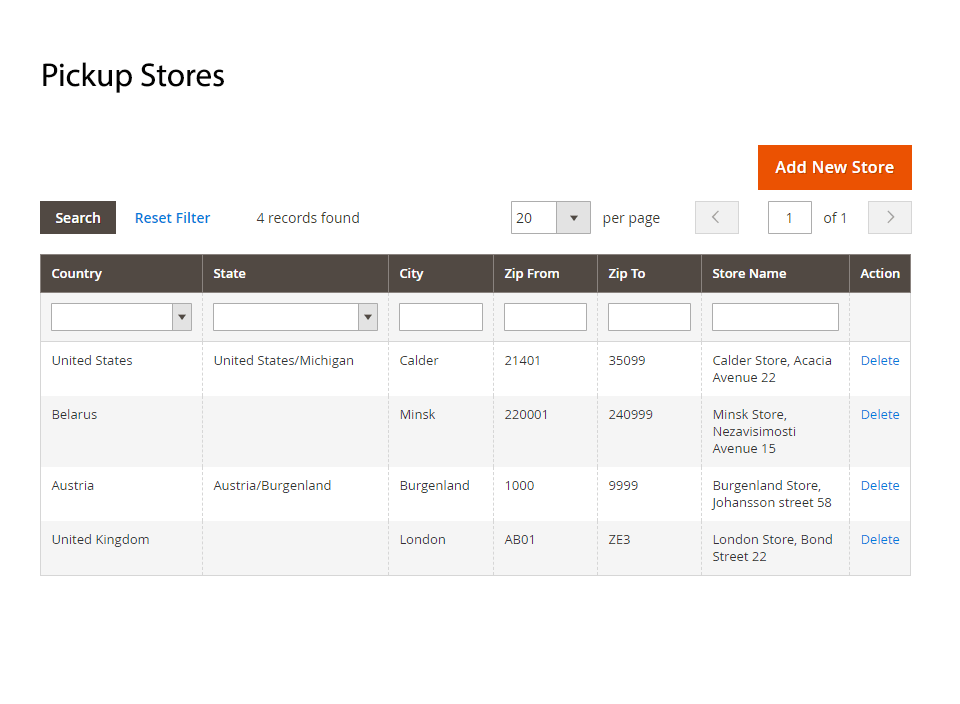Screen dimensions: 960x704
Task: Delete the London Store row
Action: point(879,539)
